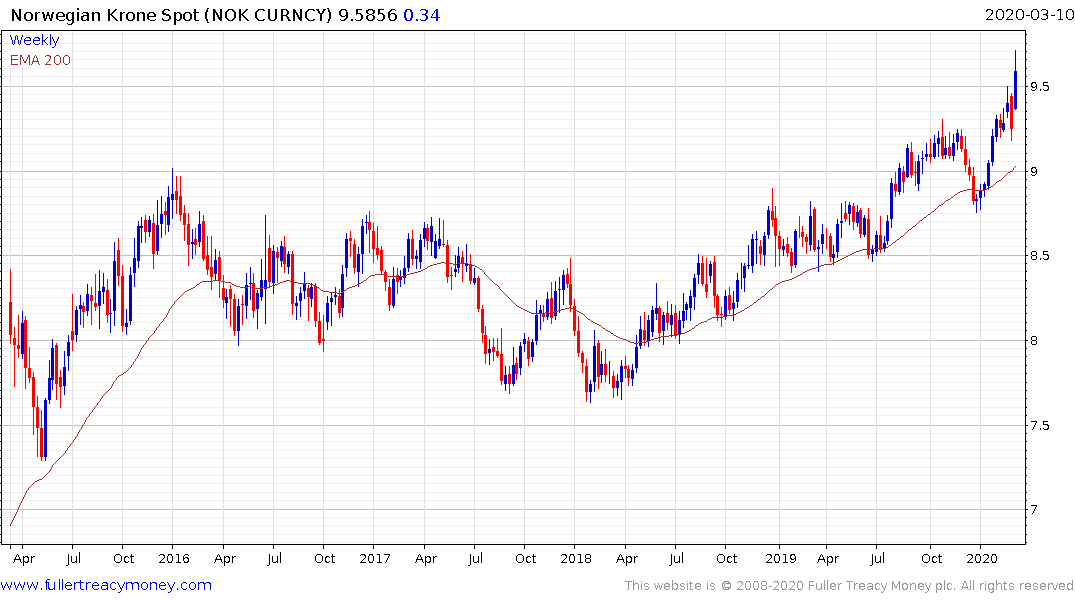
Task: Click the 7.5 y-axis label
Action: tap(1039, 426)
